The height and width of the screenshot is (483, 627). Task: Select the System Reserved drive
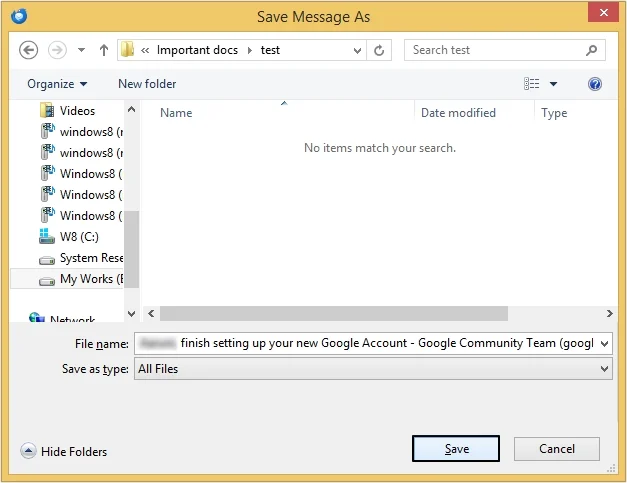[x=91, y=258]
